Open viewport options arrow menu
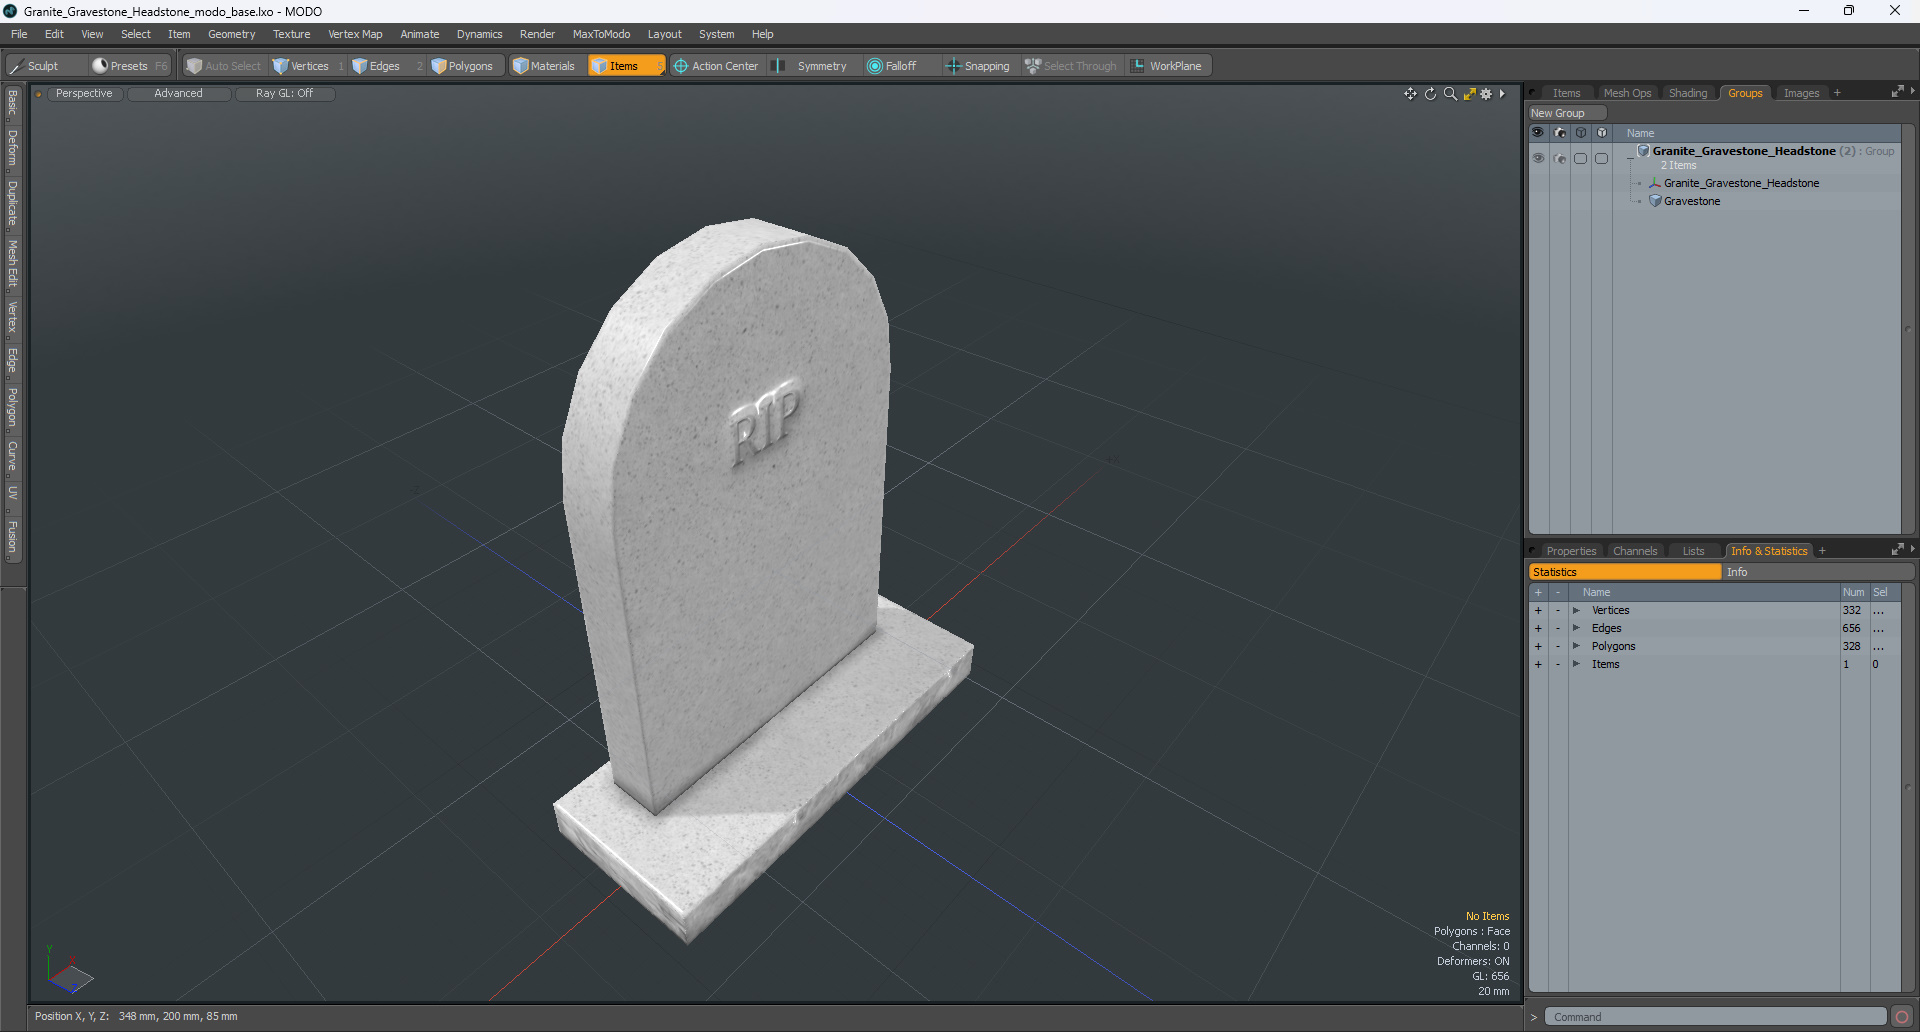 [x=1502, y=94]
